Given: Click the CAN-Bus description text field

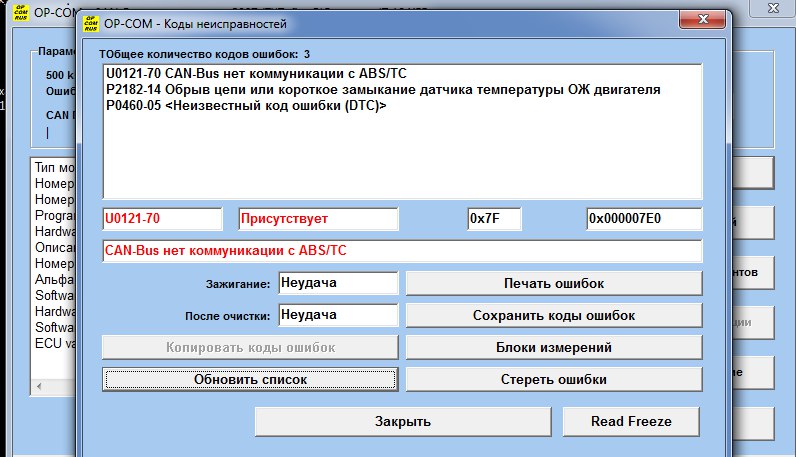Looking at the screenshot, I should coord(402,250).
